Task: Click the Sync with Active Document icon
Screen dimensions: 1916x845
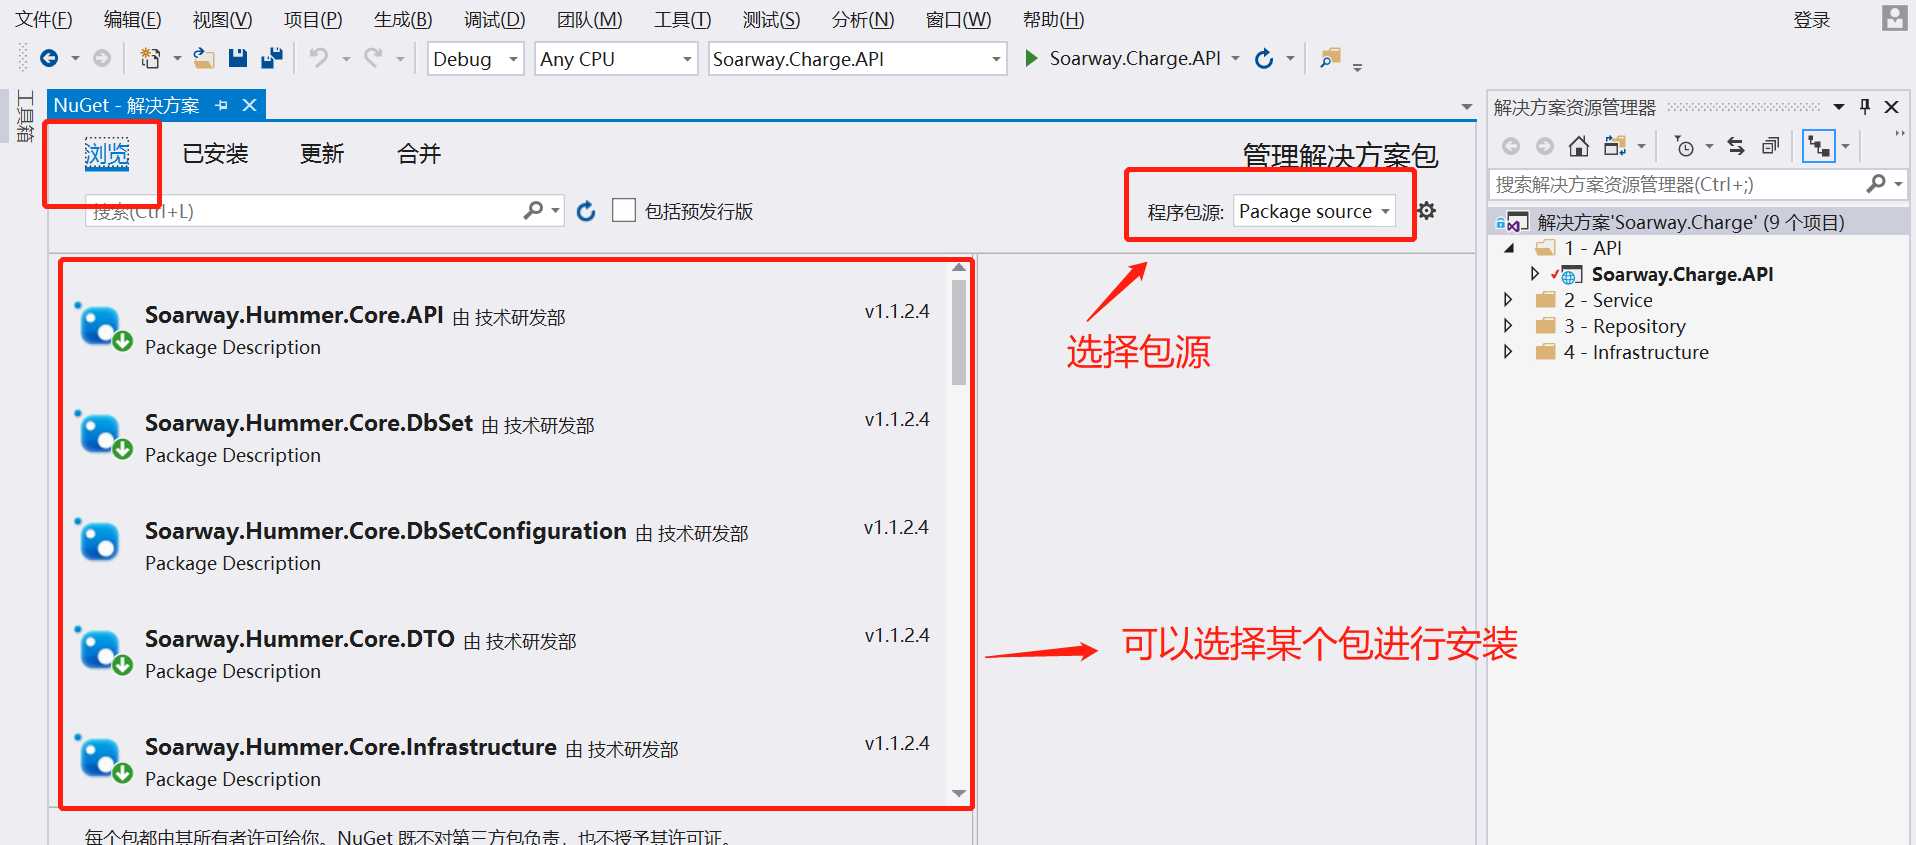Action: coord(1736,147)
